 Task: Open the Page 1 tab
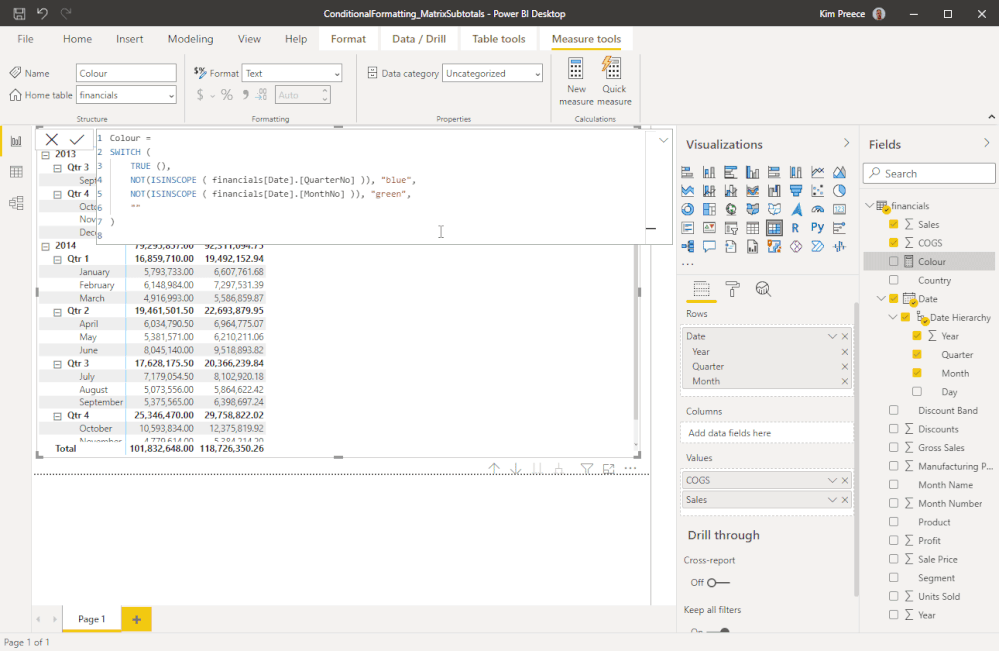(x=91, y=619)
